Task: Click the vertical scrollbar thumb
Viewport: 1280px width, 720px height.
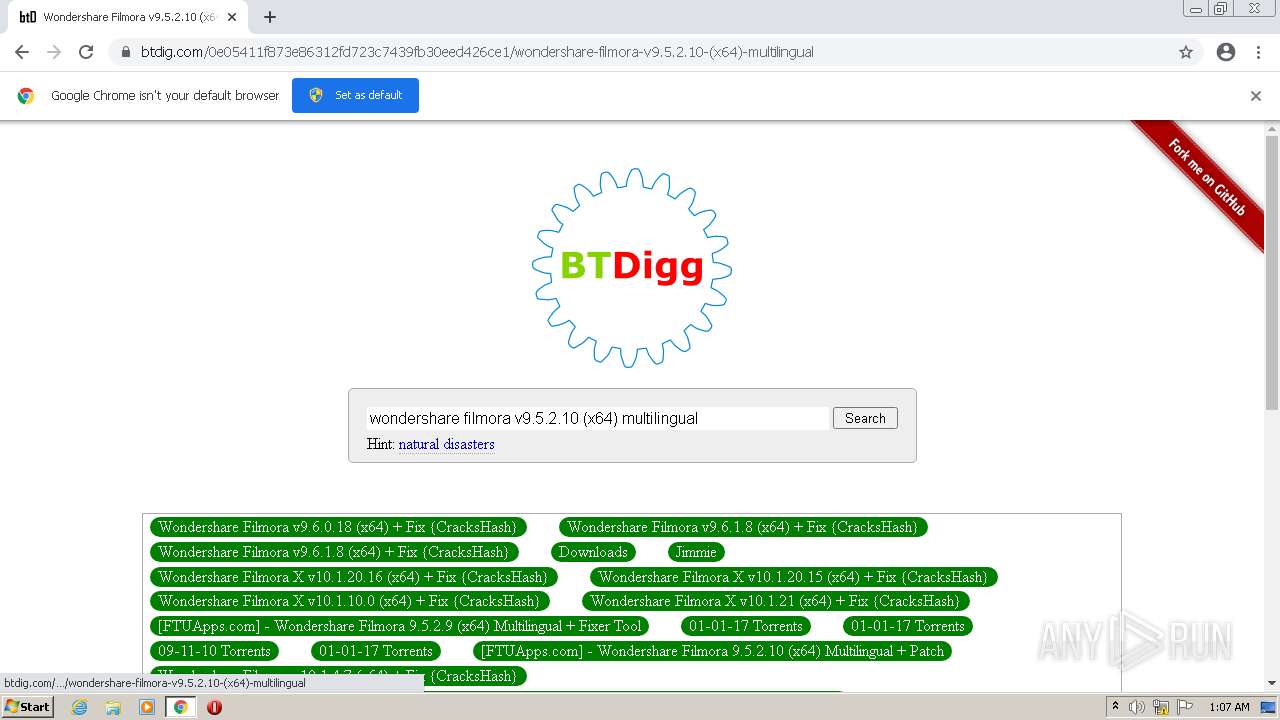Action: [x=1272, y=272]
